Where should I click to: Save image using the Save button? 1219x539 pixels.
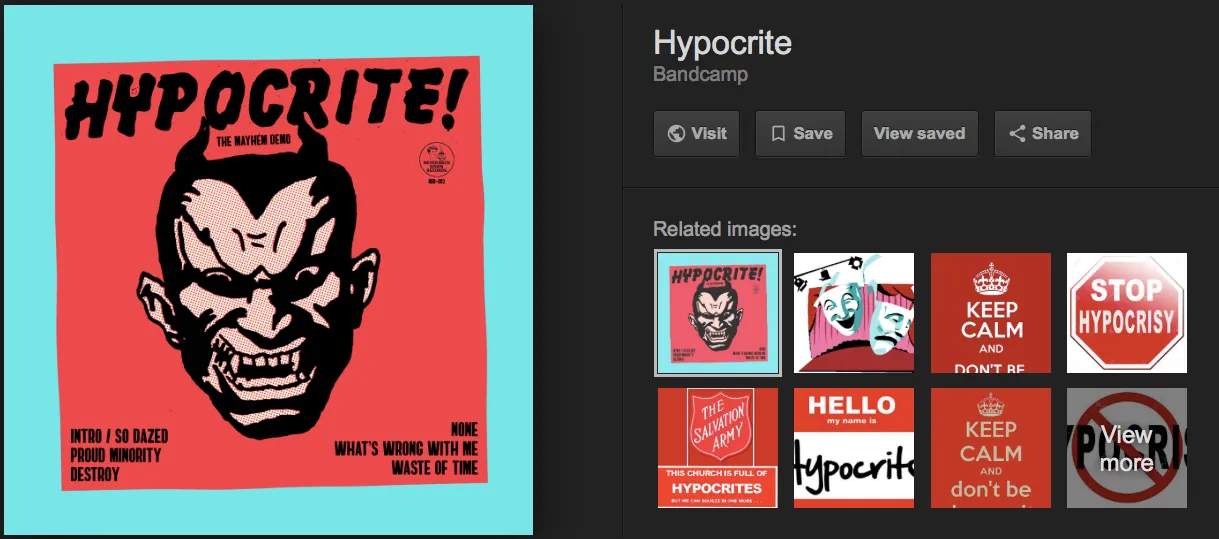pyautogui.click(x=800, y=133)
